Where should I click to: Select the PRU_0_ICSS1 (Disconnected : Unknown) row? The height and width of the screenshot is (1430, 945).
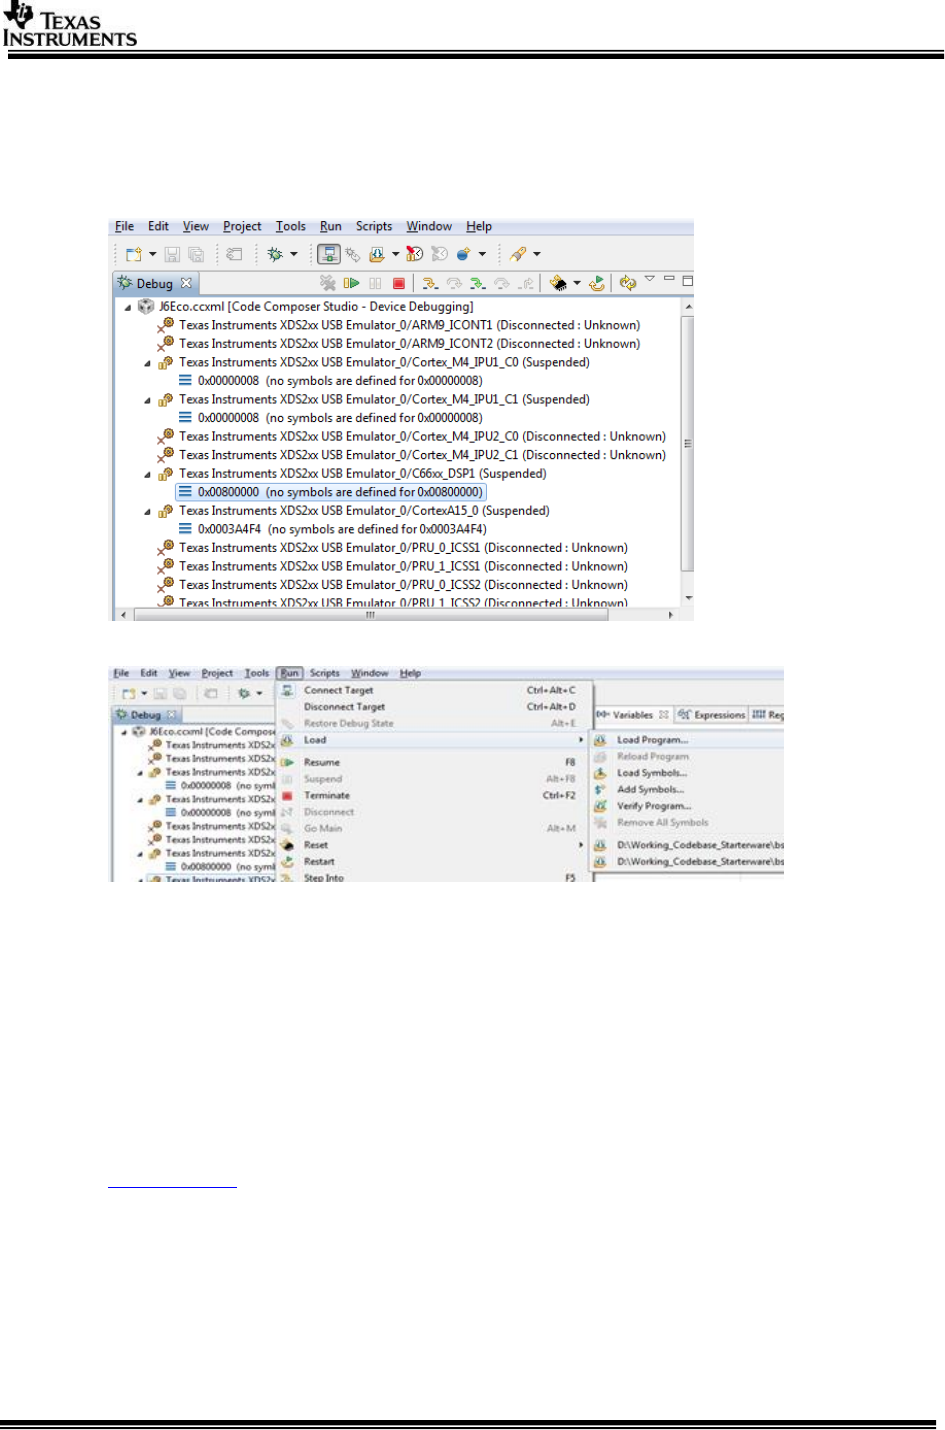coord(394,548)
